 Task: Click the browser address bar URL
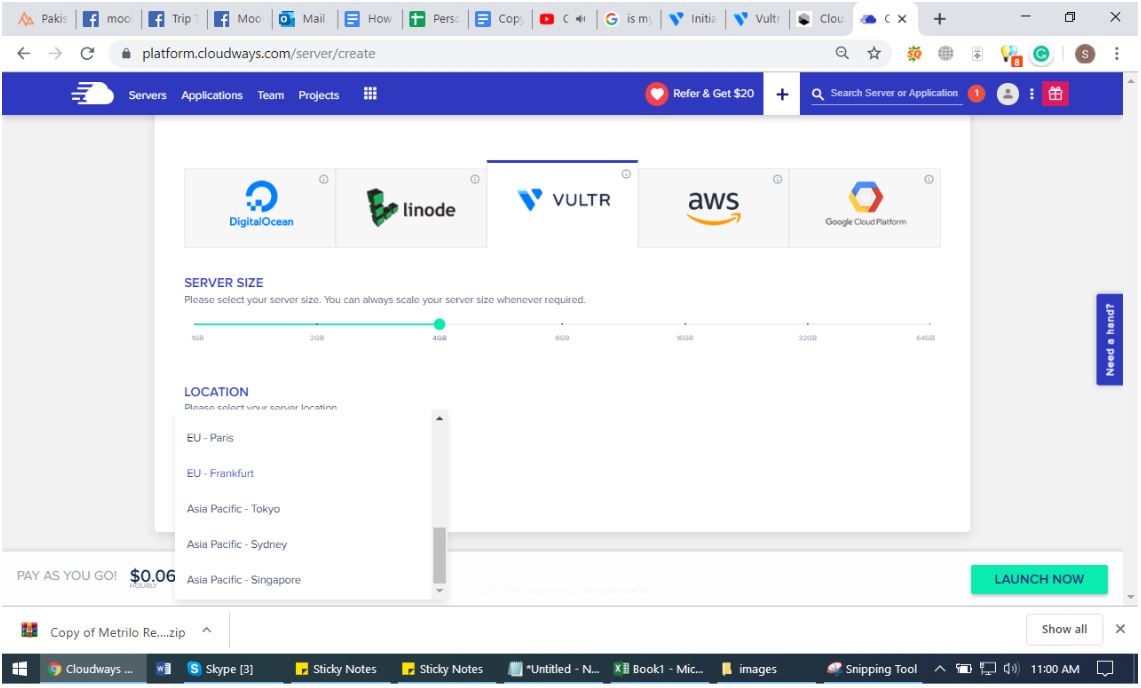(x=258, y=53)
